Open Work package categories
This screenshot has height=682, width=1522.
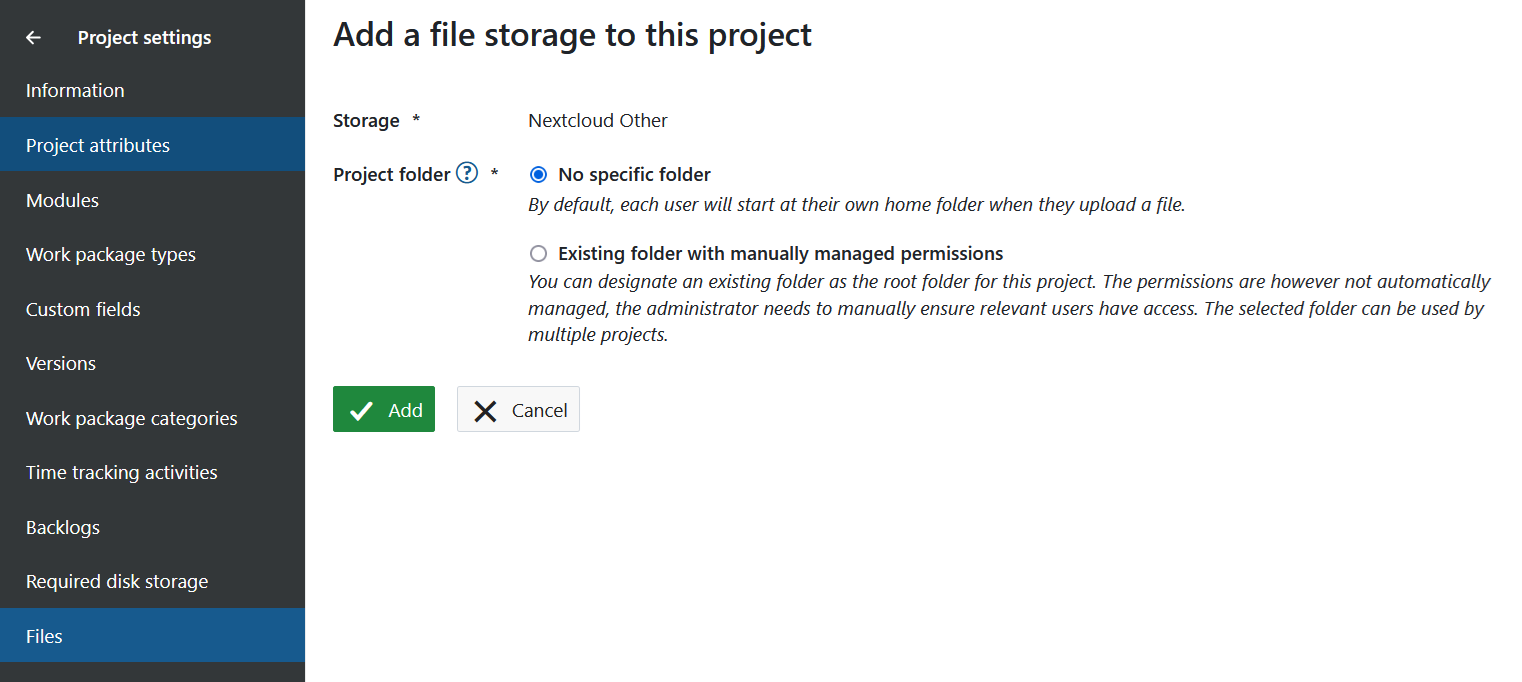(x=132, y=418)
